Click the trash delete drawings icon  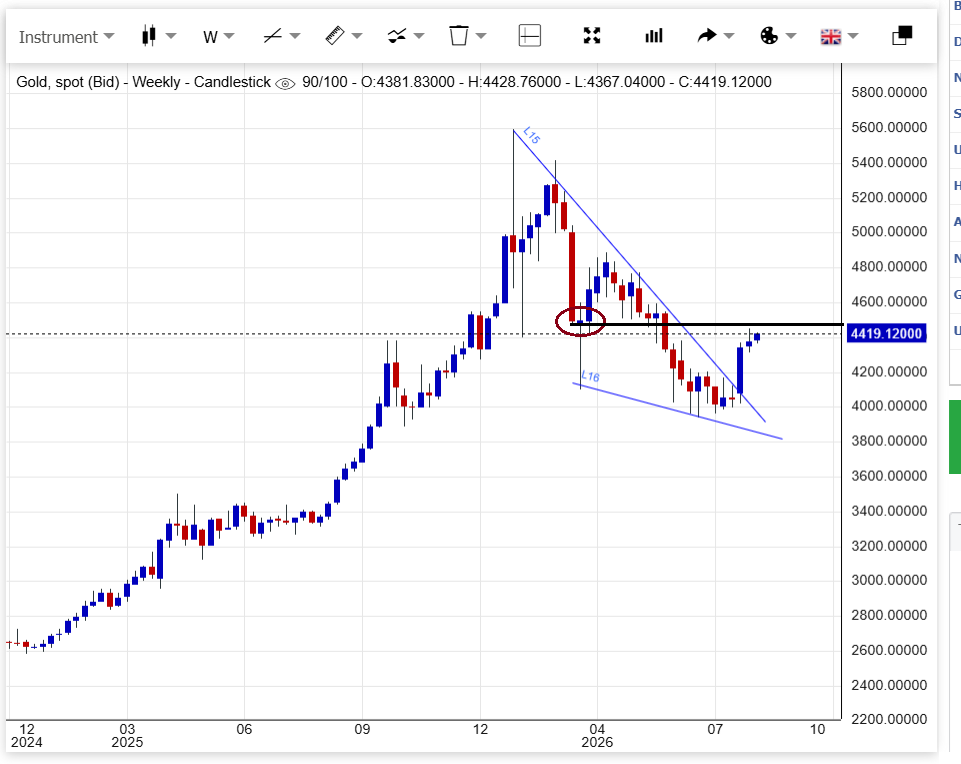[458, 36]
